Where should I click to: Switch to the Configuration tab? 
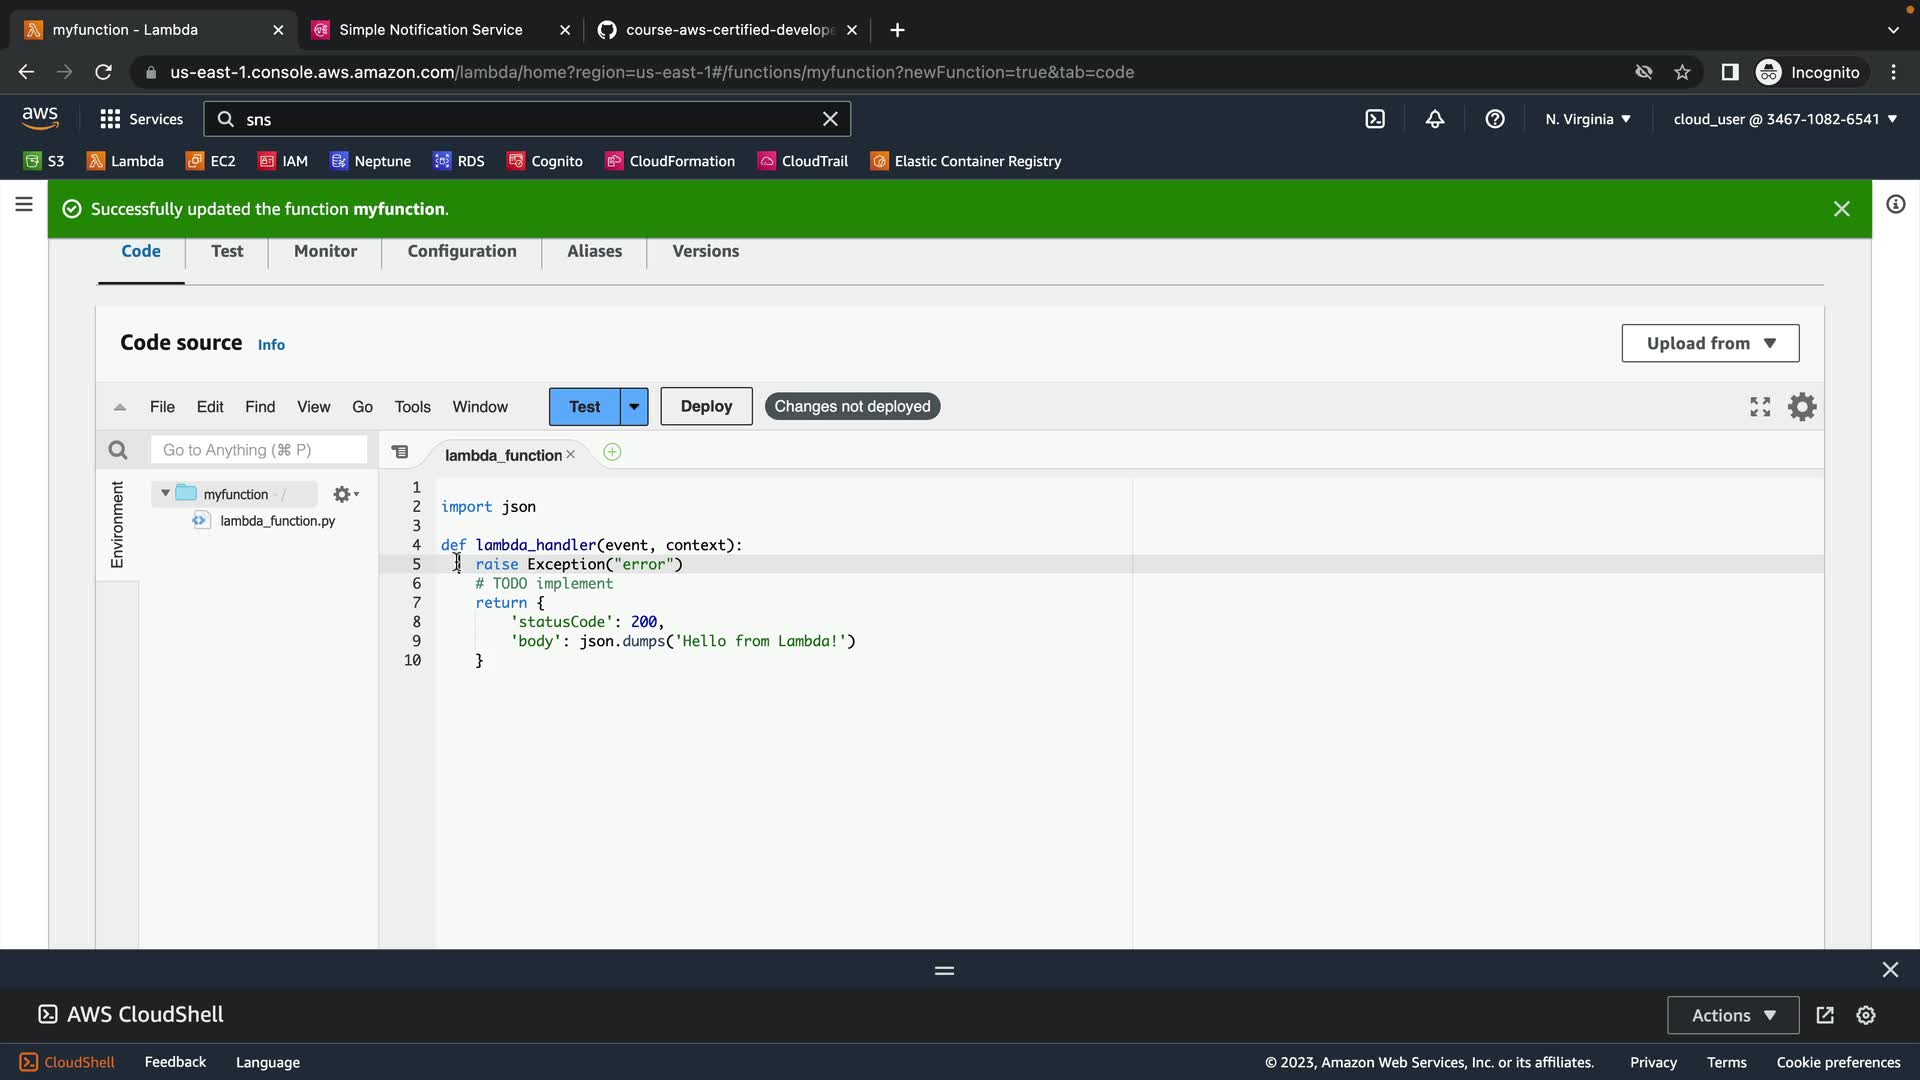[x=462, y=251]
